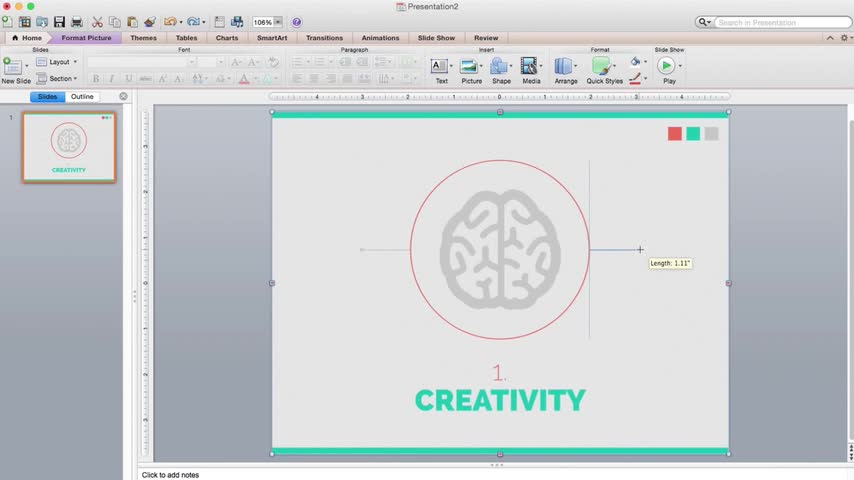This screenshot has height=480, width=854.
Task: Toggle Strikethrough formatting
Action: click(145, 79)
